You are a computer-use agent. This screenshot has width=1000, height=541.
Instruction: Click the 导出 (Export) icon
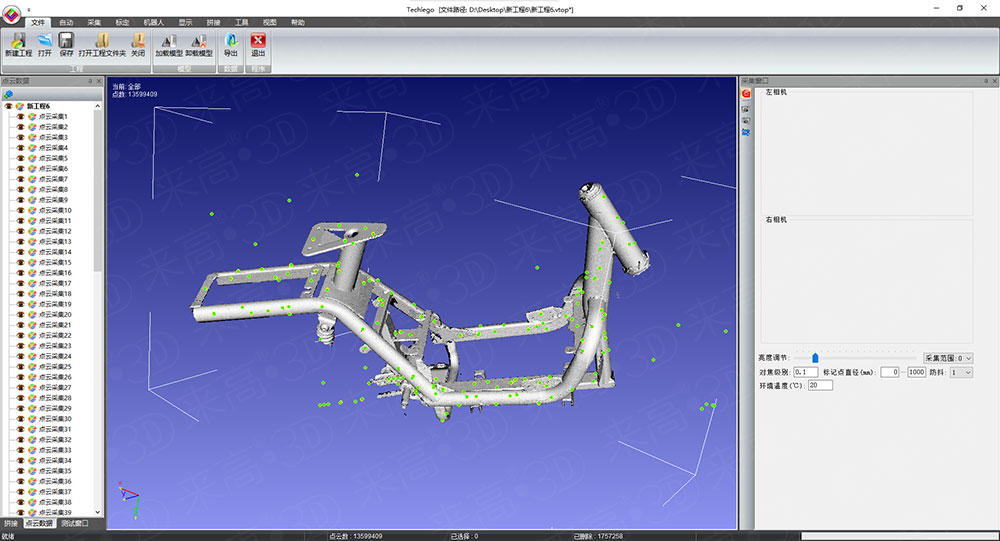231,41
